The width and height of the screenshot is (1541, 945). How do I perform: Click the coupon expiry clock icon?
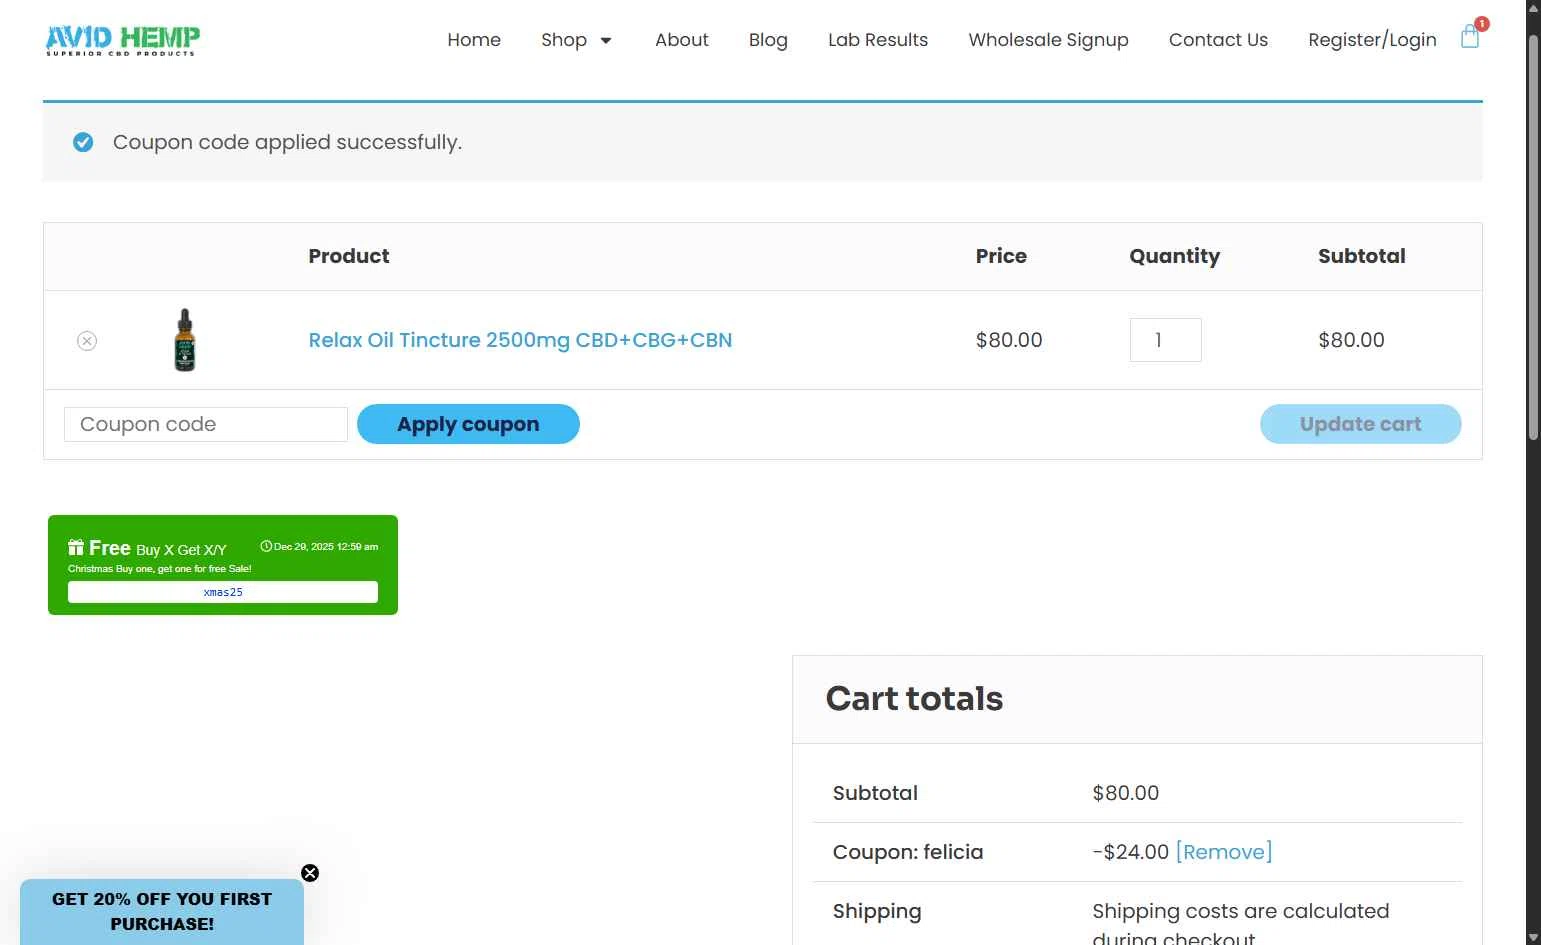click(x=266, y=546)
